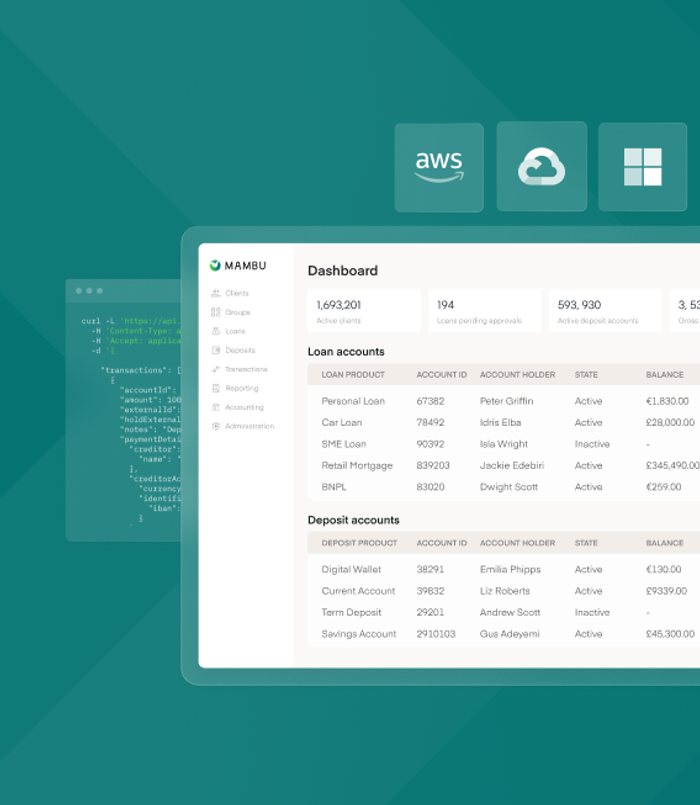700x805 pixels.
Task: Click the Microsoft Windows logo tile
Action: click(x=642, y=167)
